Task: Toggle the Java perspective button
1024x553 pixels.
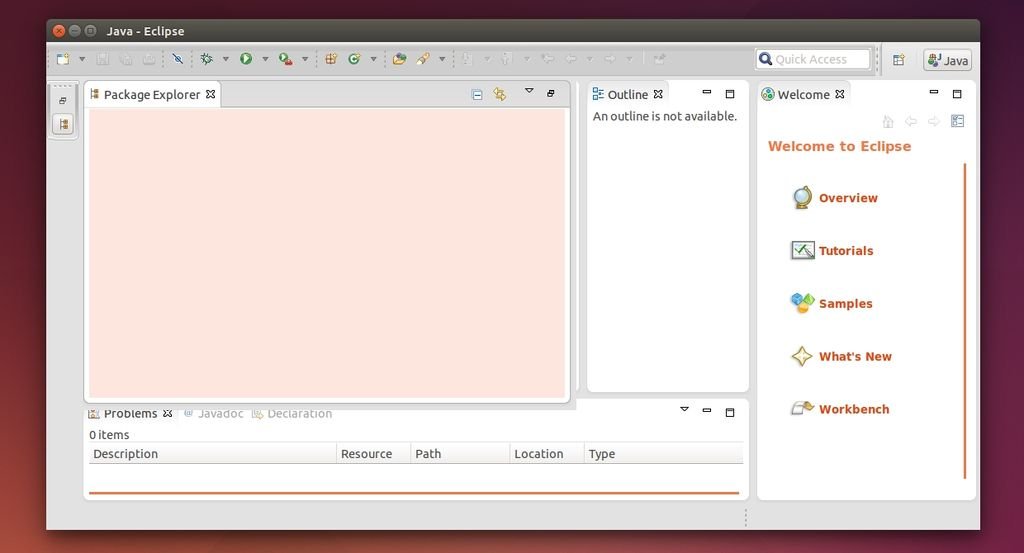Action: pos(947,60)
